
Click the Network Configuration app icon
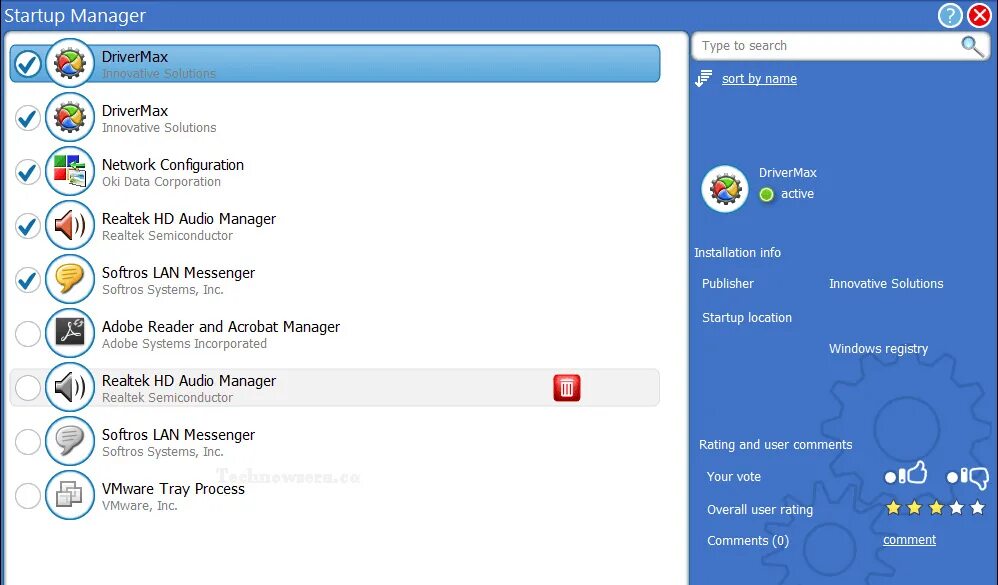tap(70, 171)
